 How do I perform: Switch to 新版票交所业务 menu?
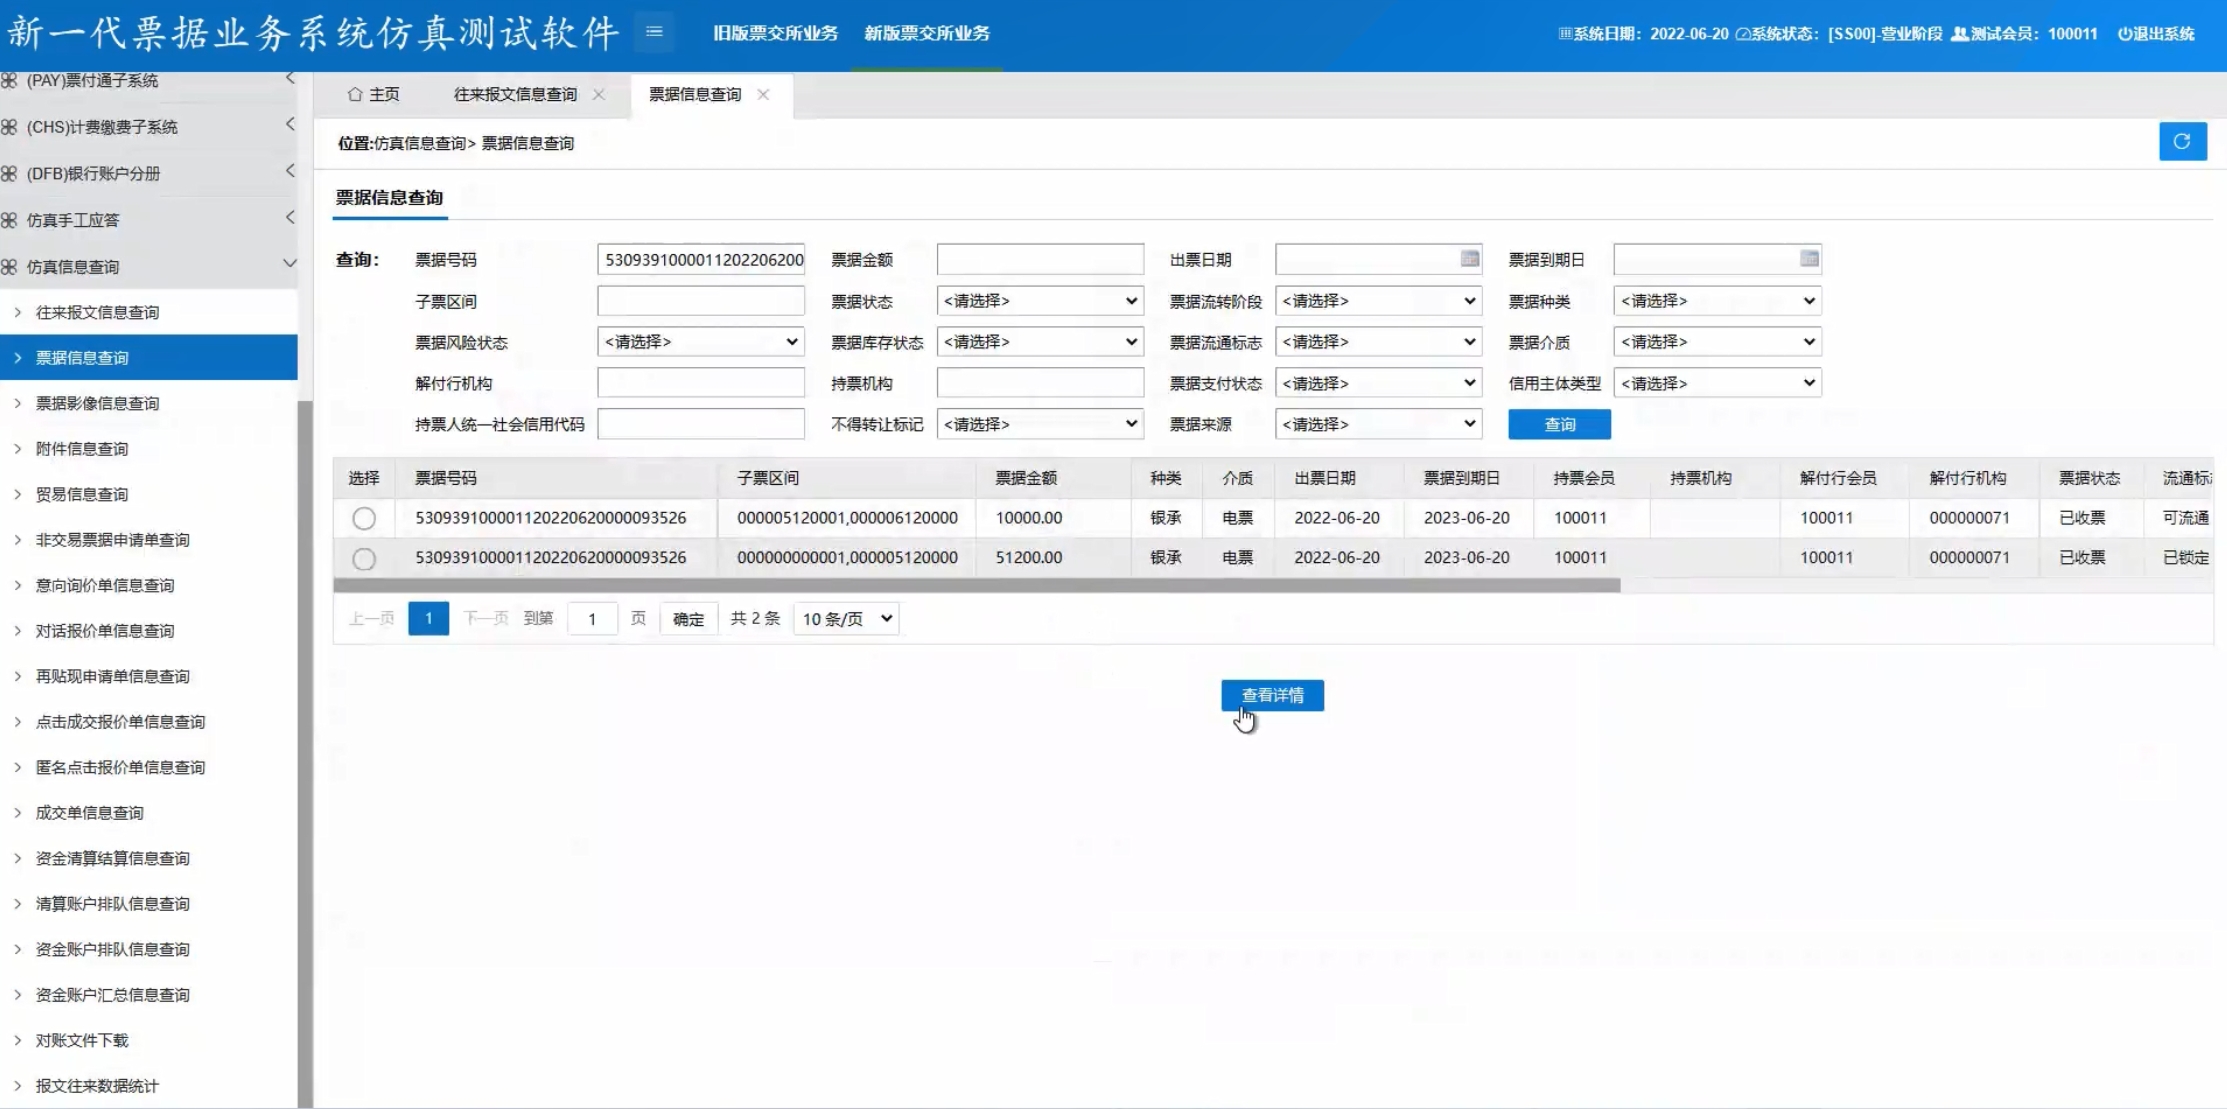(x=927, y=33)
